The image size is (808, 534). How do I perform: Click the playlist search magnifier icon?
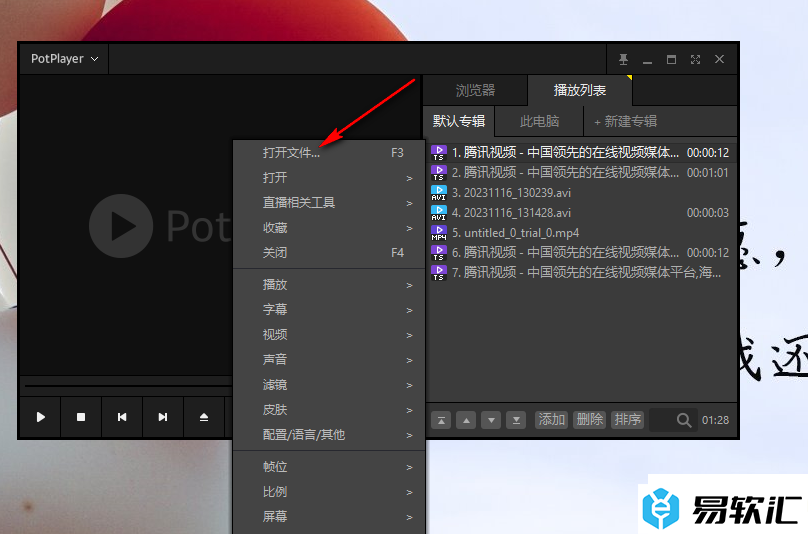pyautogui.click(x=684, y=420)
